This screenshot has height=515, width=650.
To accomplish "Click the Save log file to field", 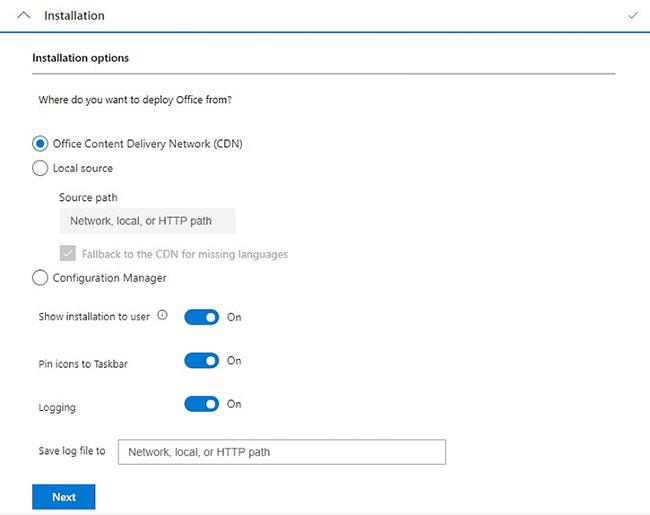I will 282,452.
